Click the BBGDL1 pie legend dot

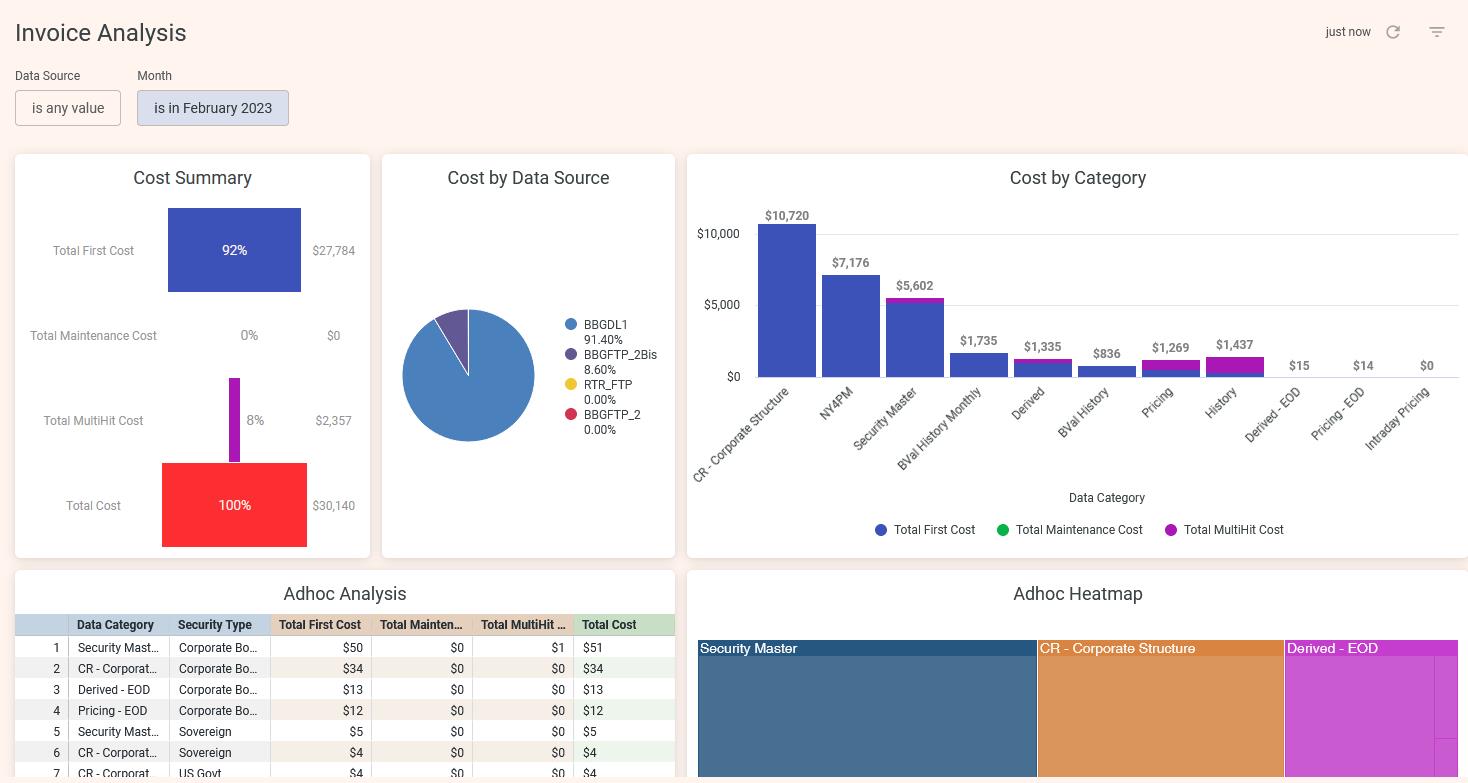[x=571, y=325]
